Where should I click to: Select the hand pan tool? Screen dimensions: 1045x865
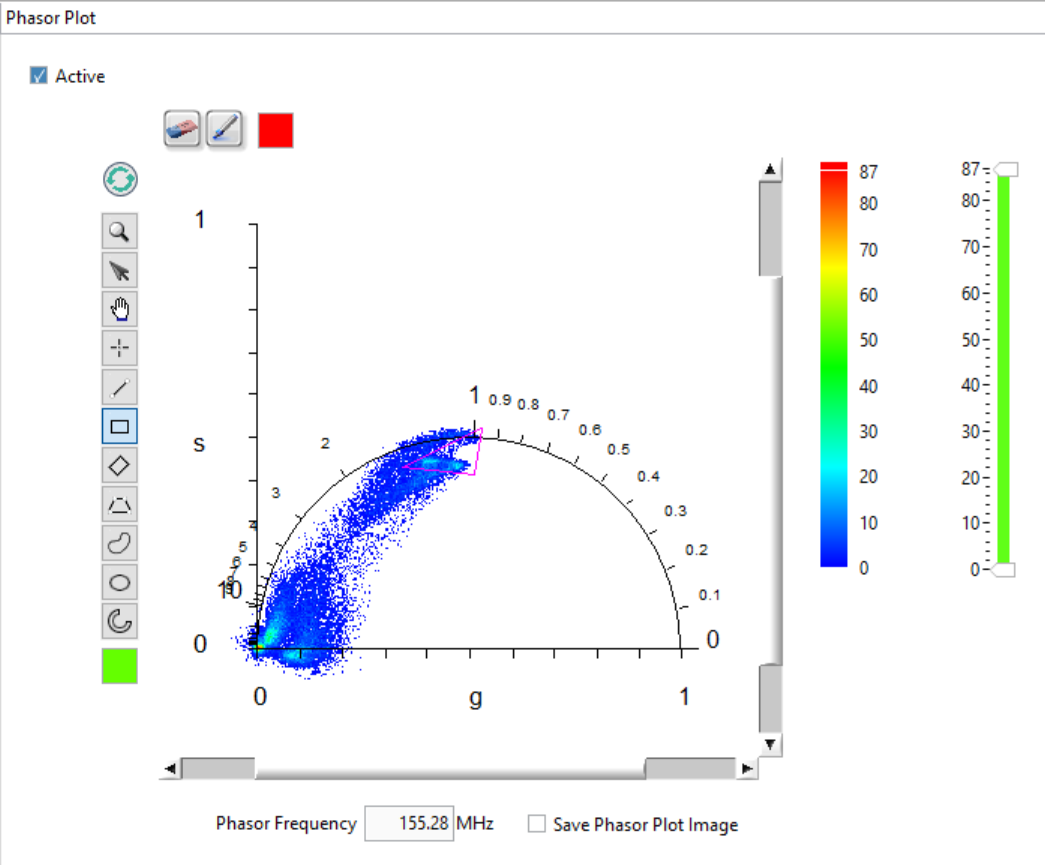[119, 309]
